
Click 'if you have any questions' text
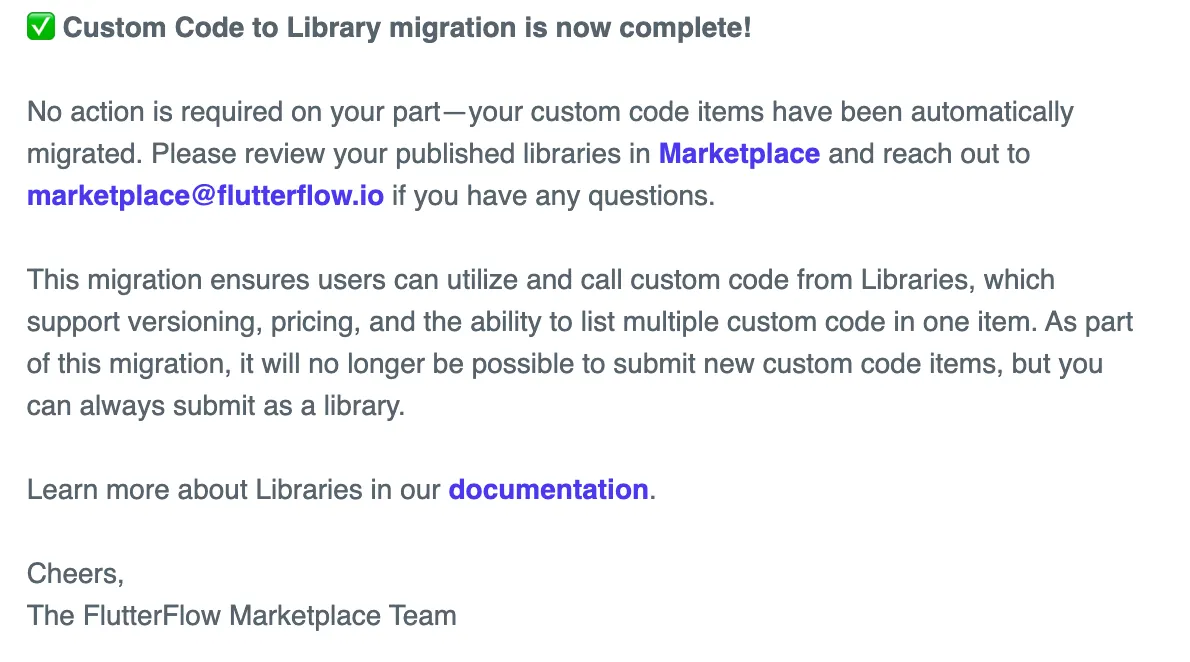point(553,196)
